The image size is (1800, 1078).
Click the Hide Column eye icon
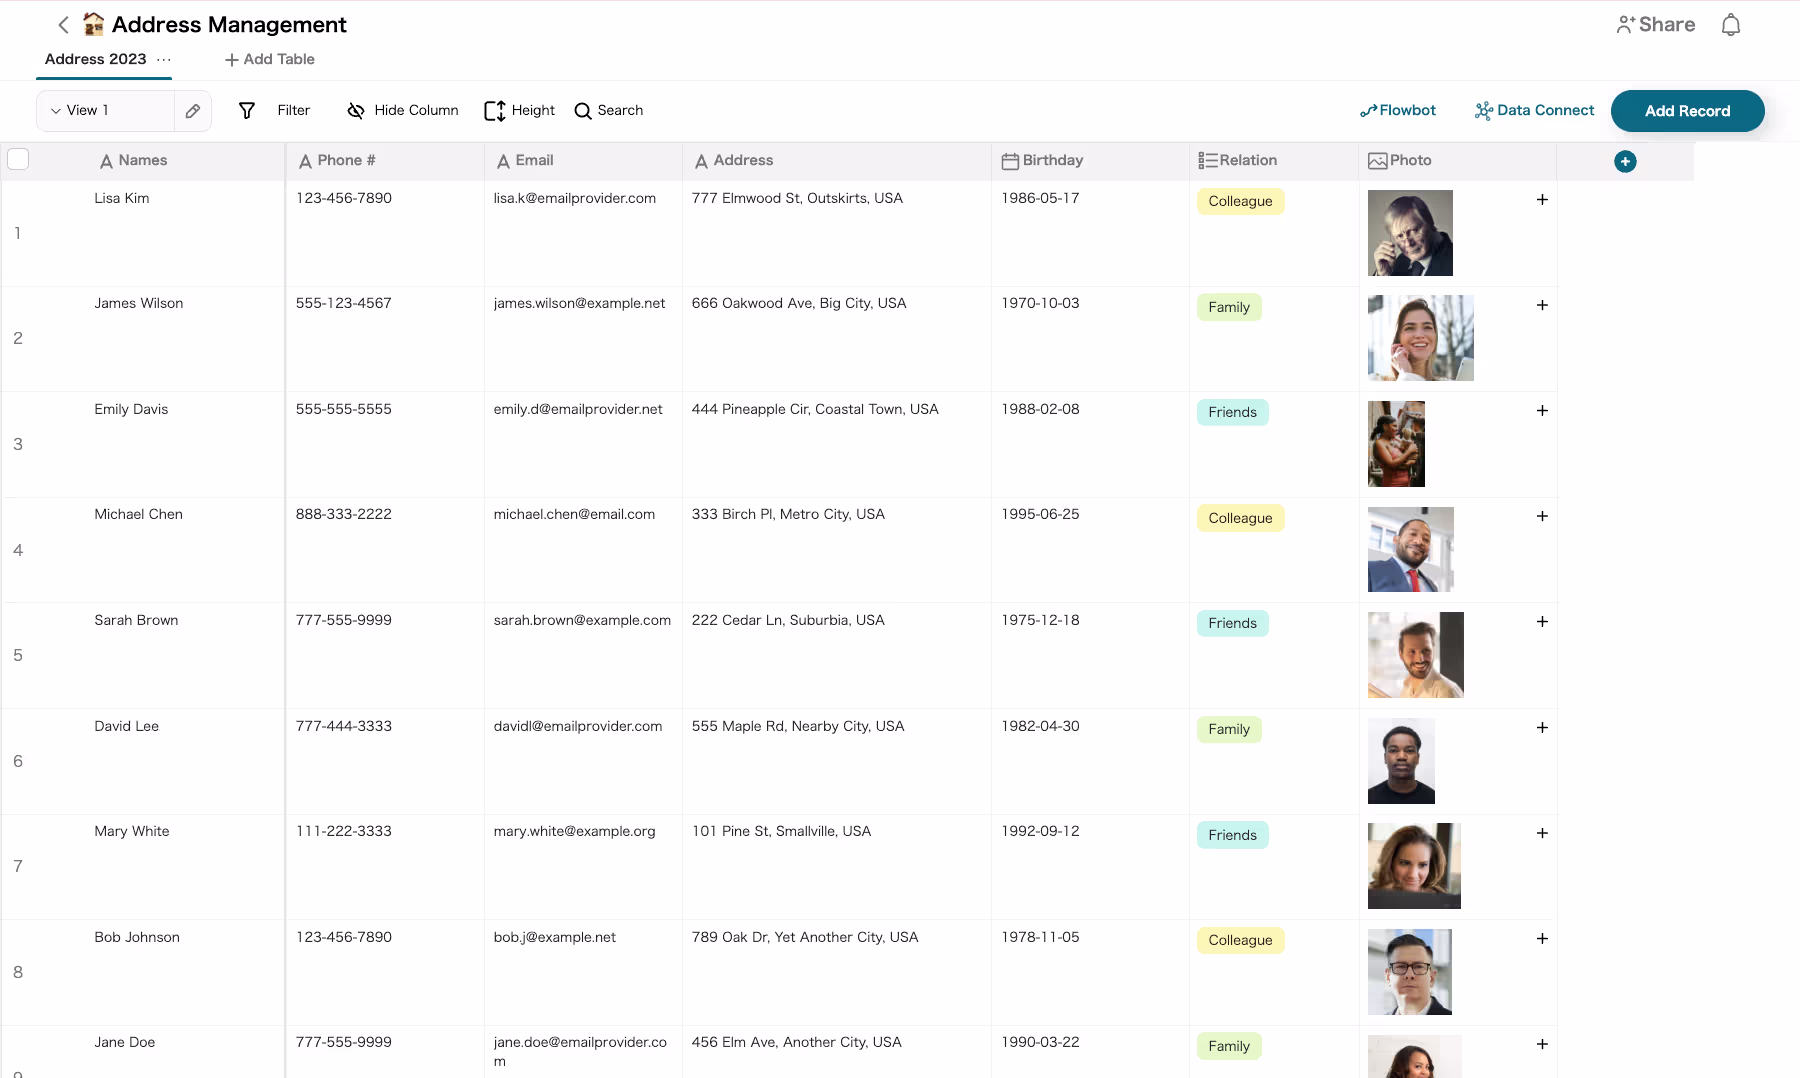355,111
